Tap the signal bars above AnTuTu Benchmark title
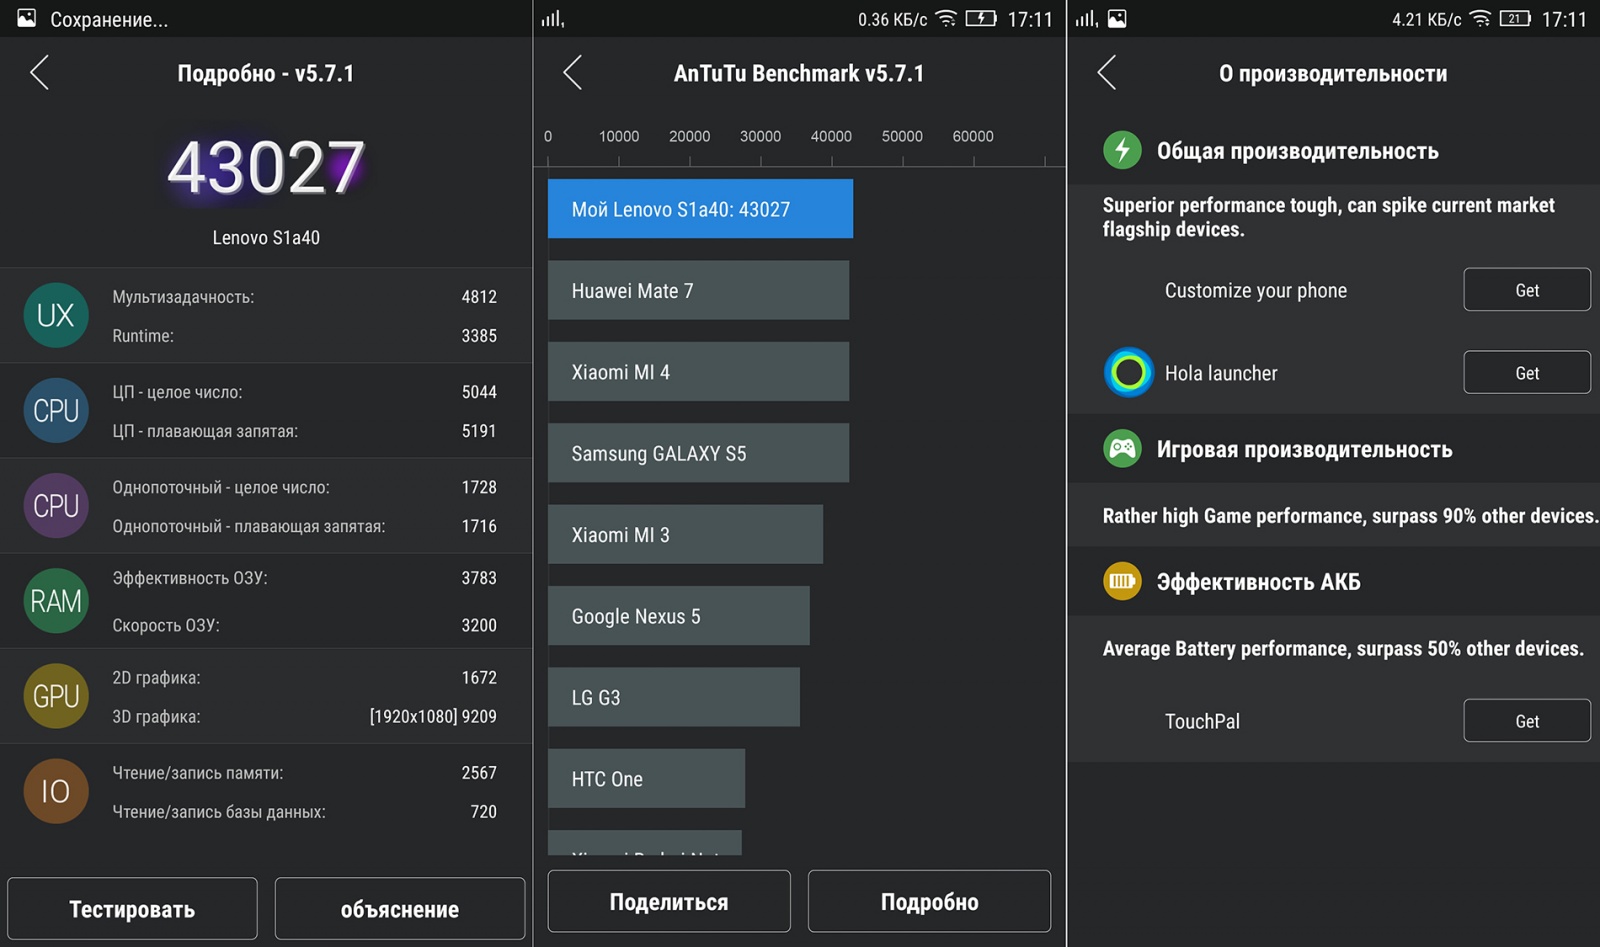The image size is (1600, 947). (x=553, y=18)
